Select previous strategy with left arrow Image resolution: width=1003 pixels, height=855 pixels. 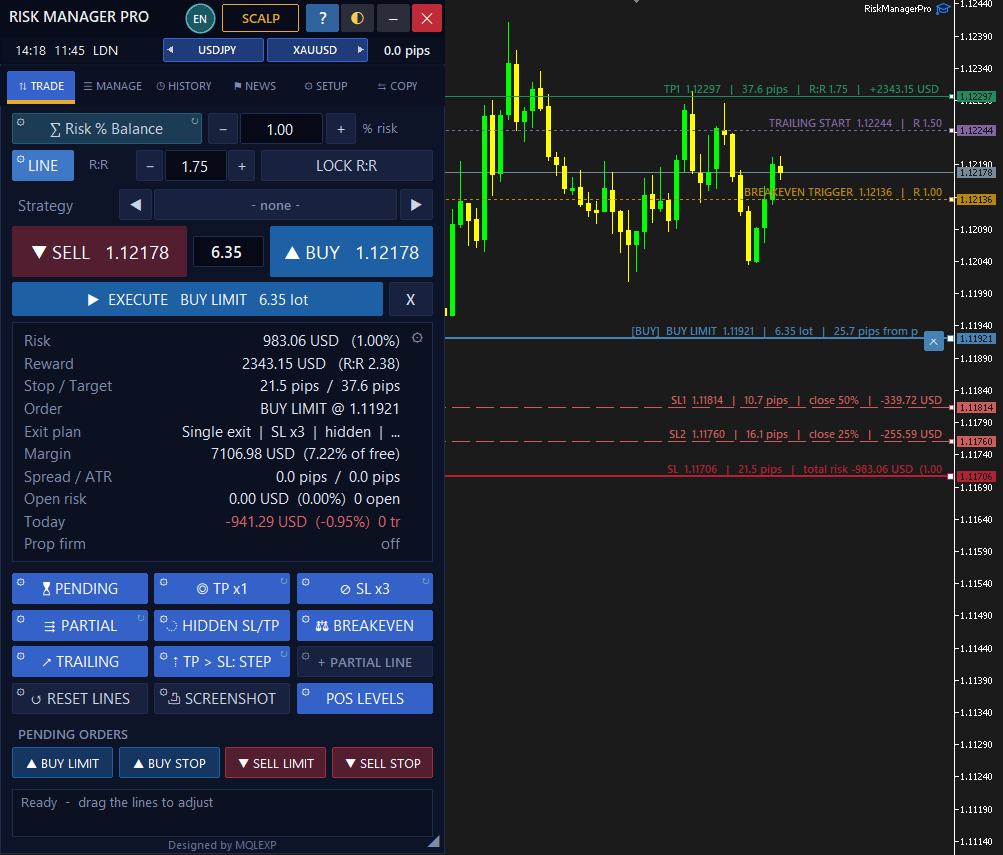point(136,205)
